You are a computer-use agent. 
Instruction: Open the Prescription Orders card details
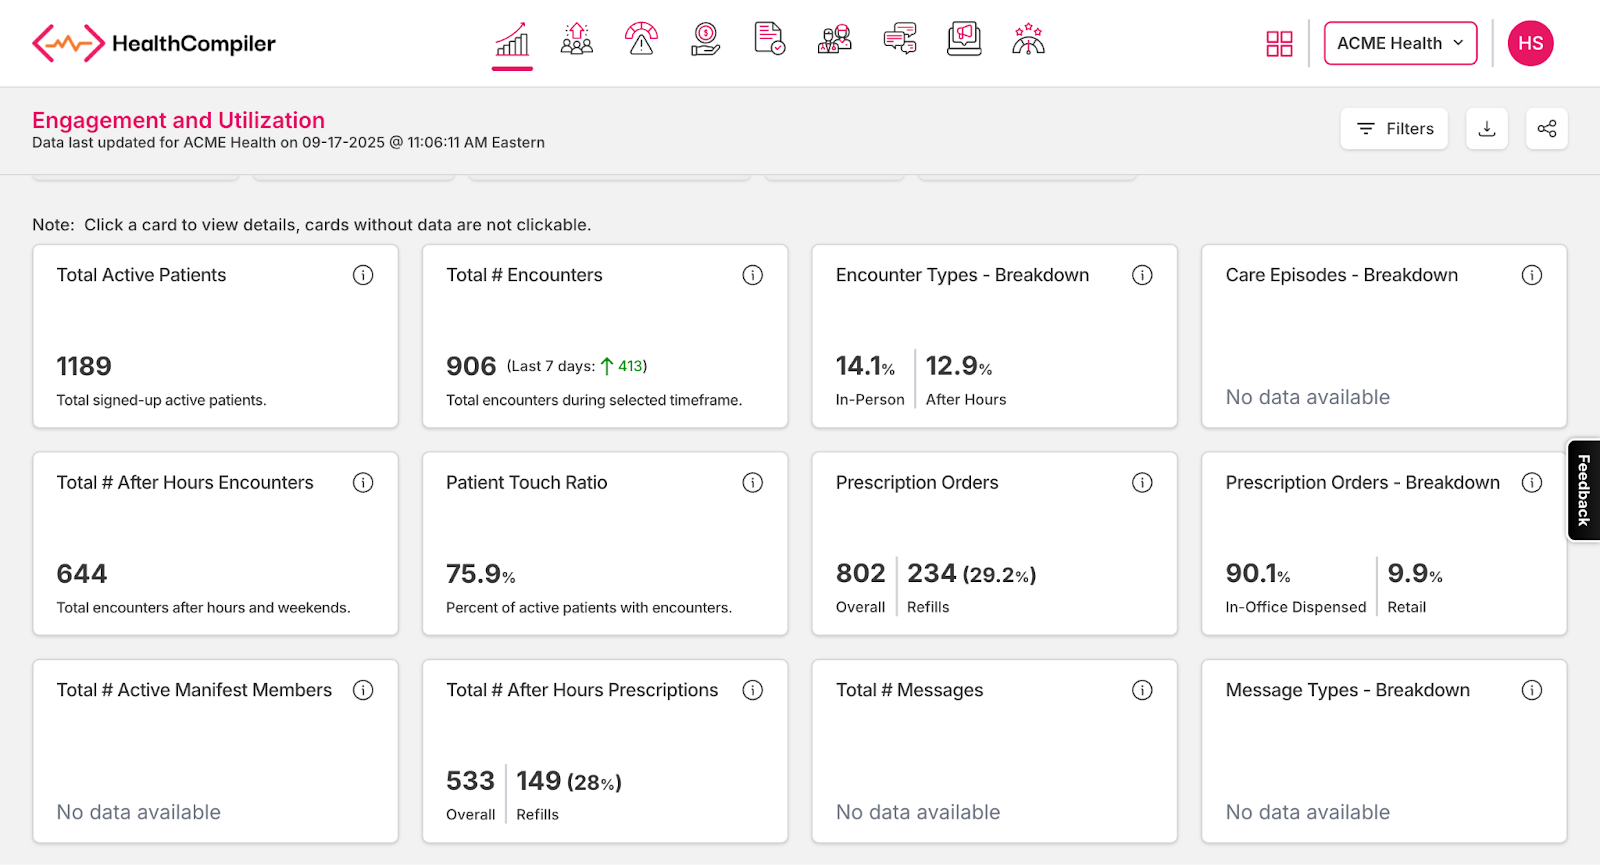tap(994, 544)
